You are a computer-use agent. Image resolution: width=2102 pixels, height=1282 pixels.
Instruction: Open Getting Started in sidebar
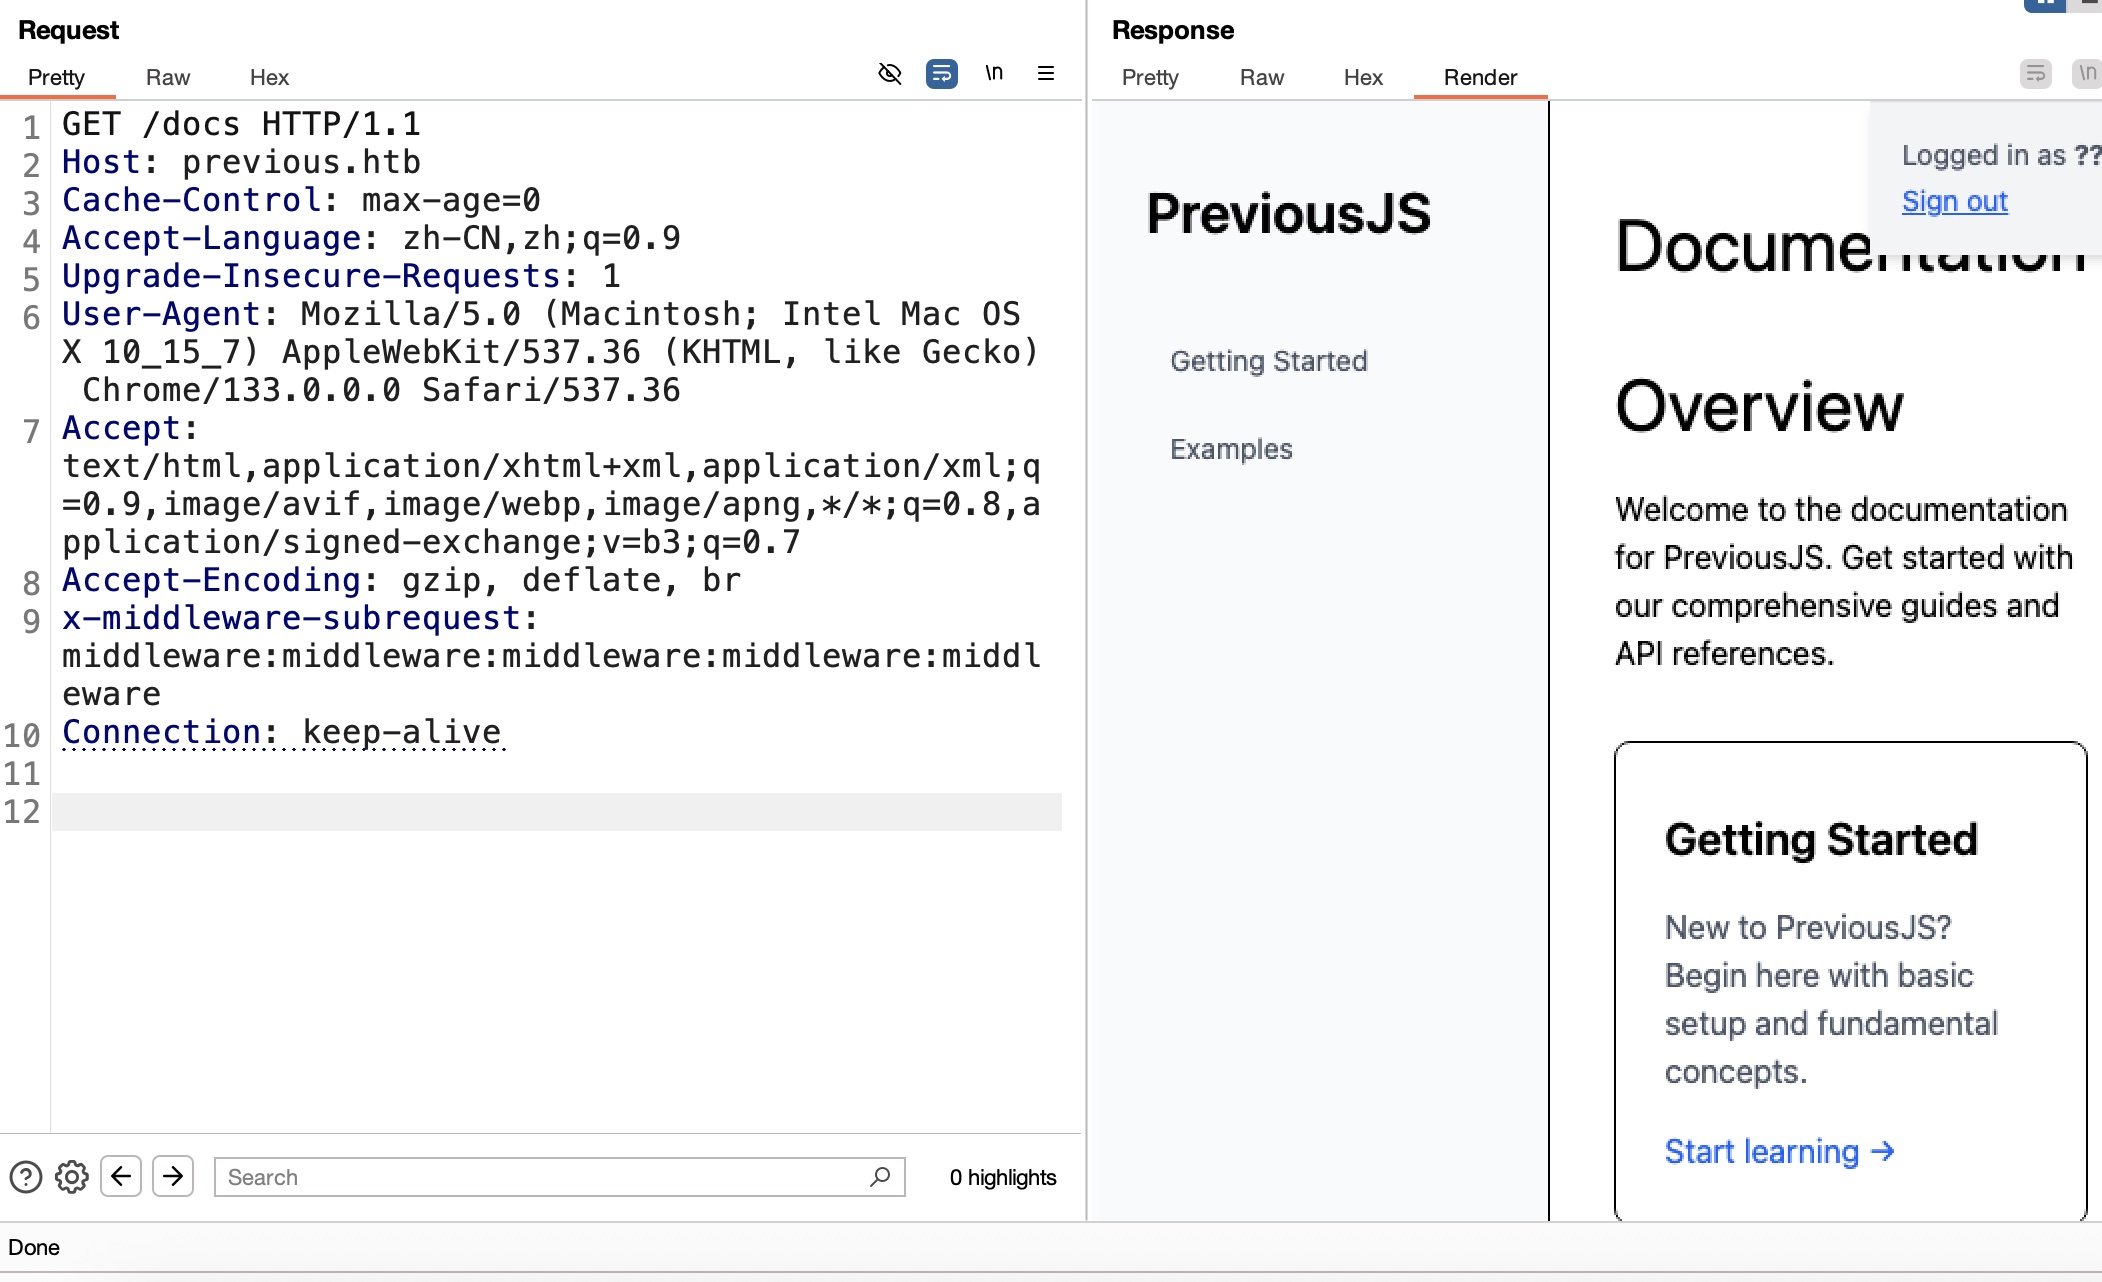pos(1268,361)
